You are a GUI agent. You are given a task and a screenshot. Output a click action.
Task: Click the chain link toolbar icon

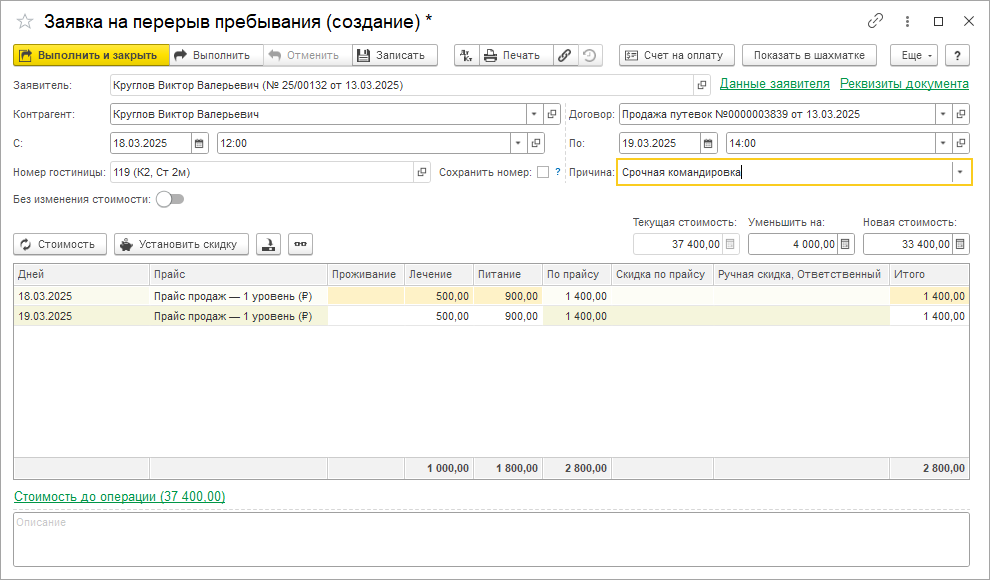point(565,56)
